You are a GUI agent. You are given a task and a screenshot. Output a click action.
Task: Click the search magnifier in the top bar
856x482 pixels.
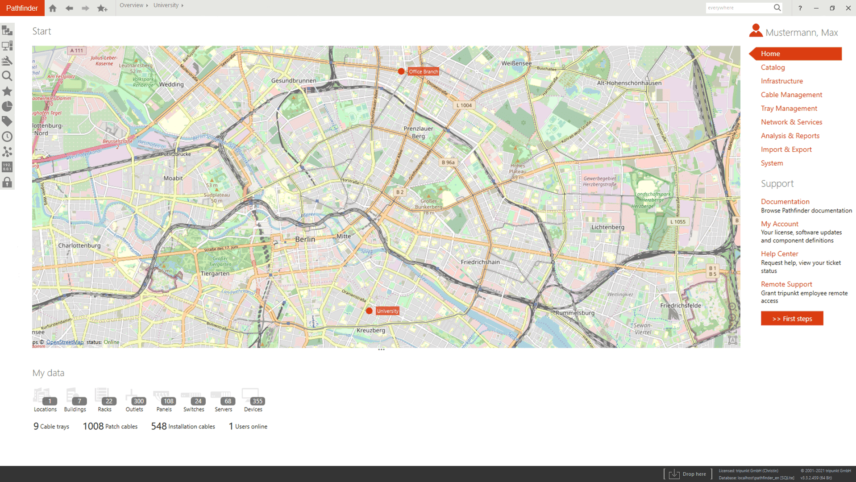tap(777, 8)
